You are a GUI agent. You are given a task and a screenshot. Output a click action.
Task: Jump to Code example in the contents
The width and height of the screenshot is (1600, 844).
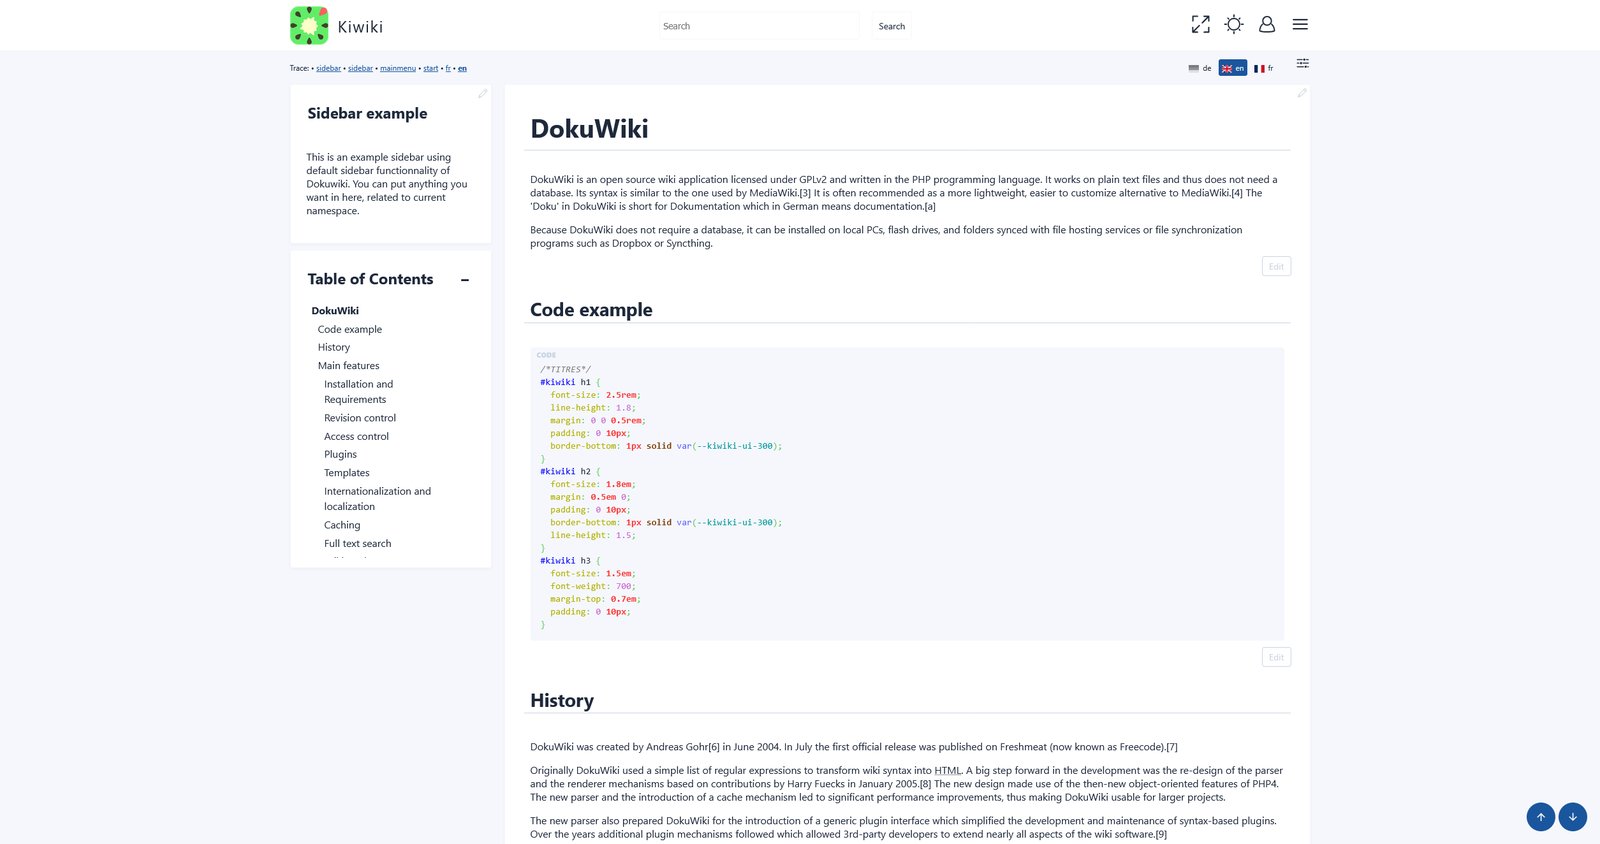(349, 329)
